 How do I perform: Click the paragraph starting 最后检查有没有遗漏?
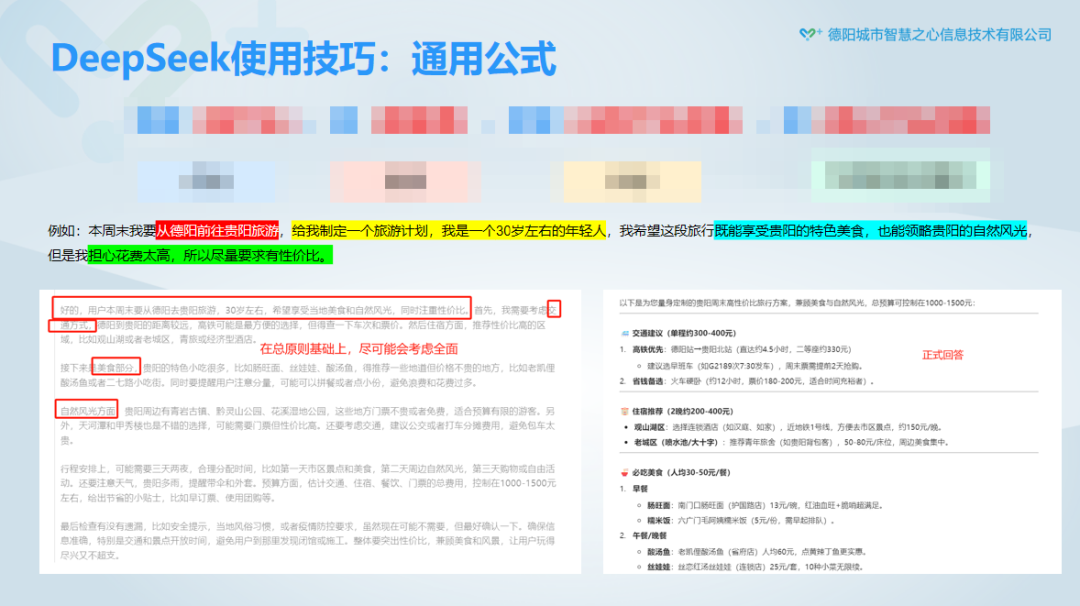click(x=308, y=541)
